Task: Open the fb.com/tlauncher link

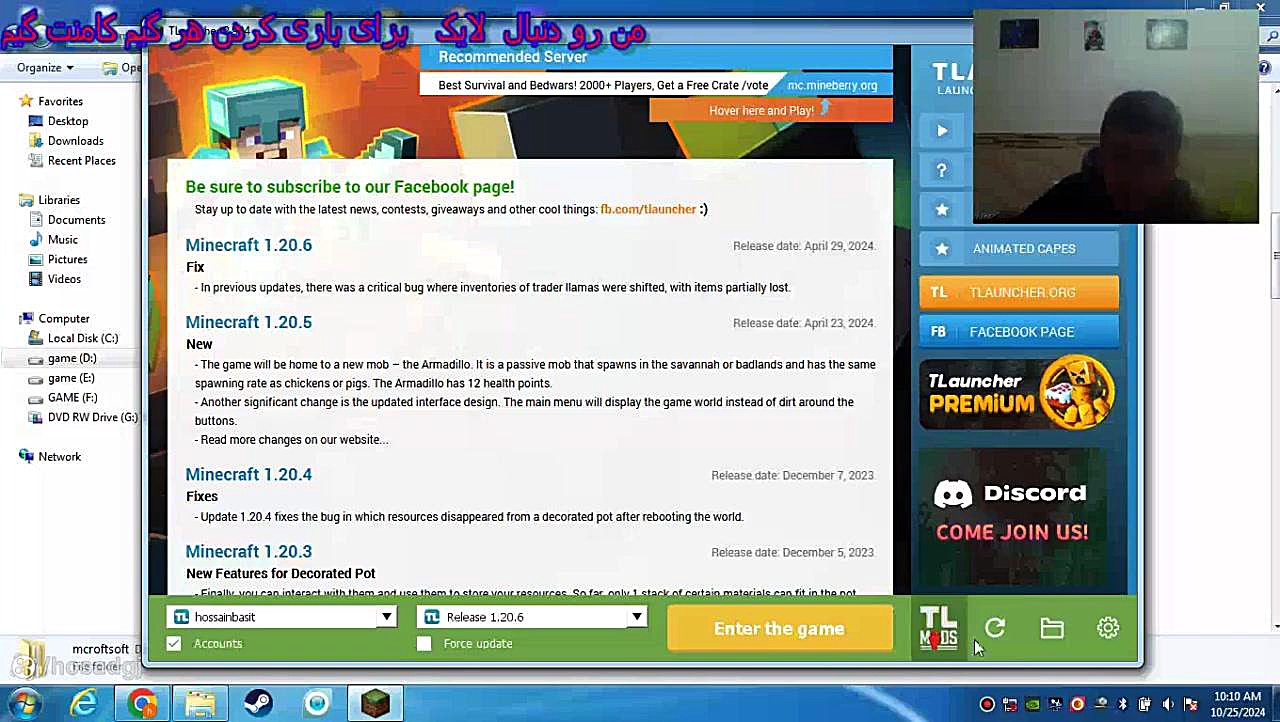Action: pos(648,210)
